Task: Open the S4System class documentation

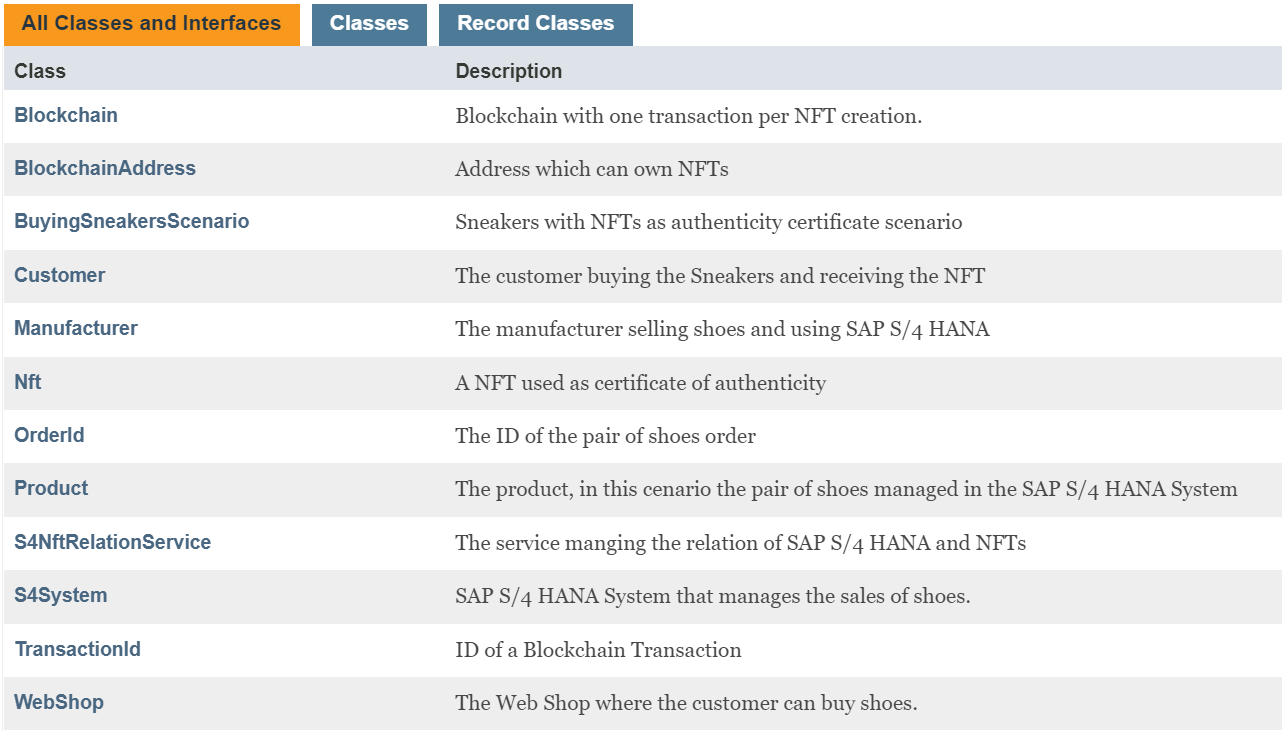Action: [61, 595]
